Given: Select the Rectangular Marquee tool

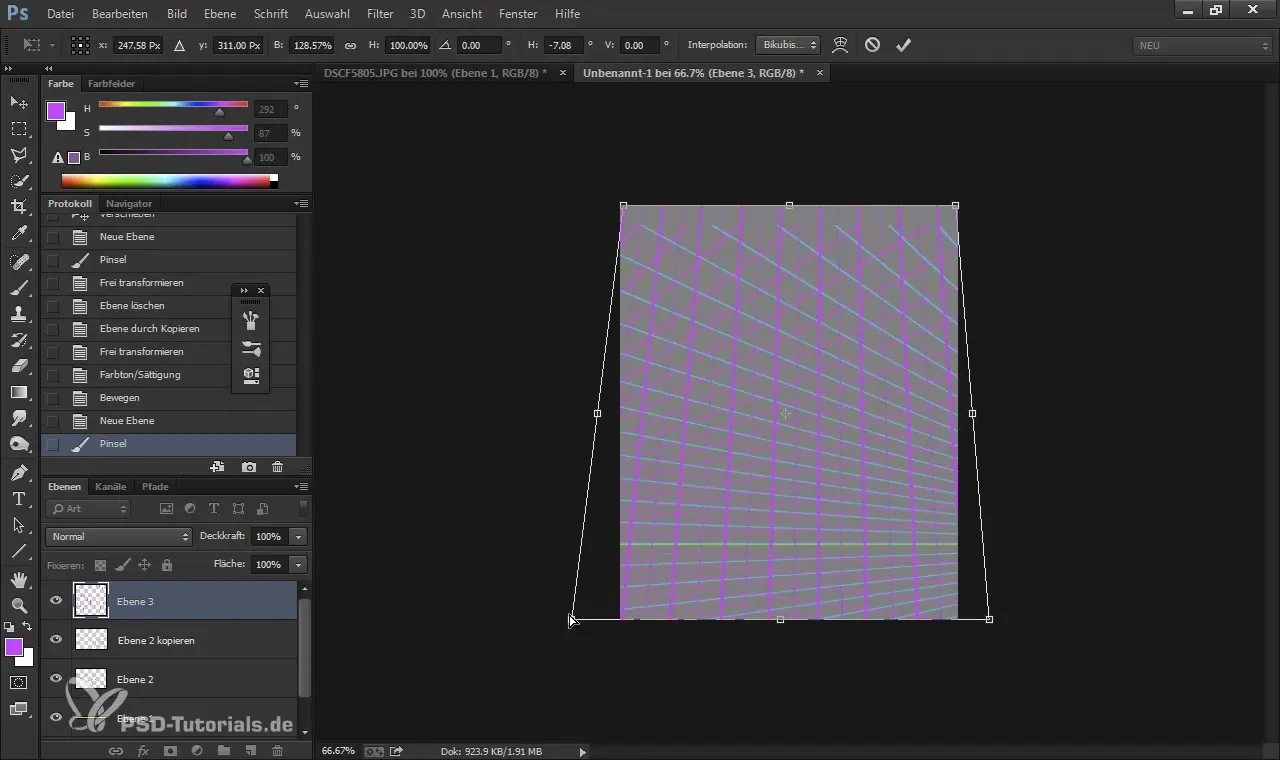Looking at the screenshot, I should 19,129.
